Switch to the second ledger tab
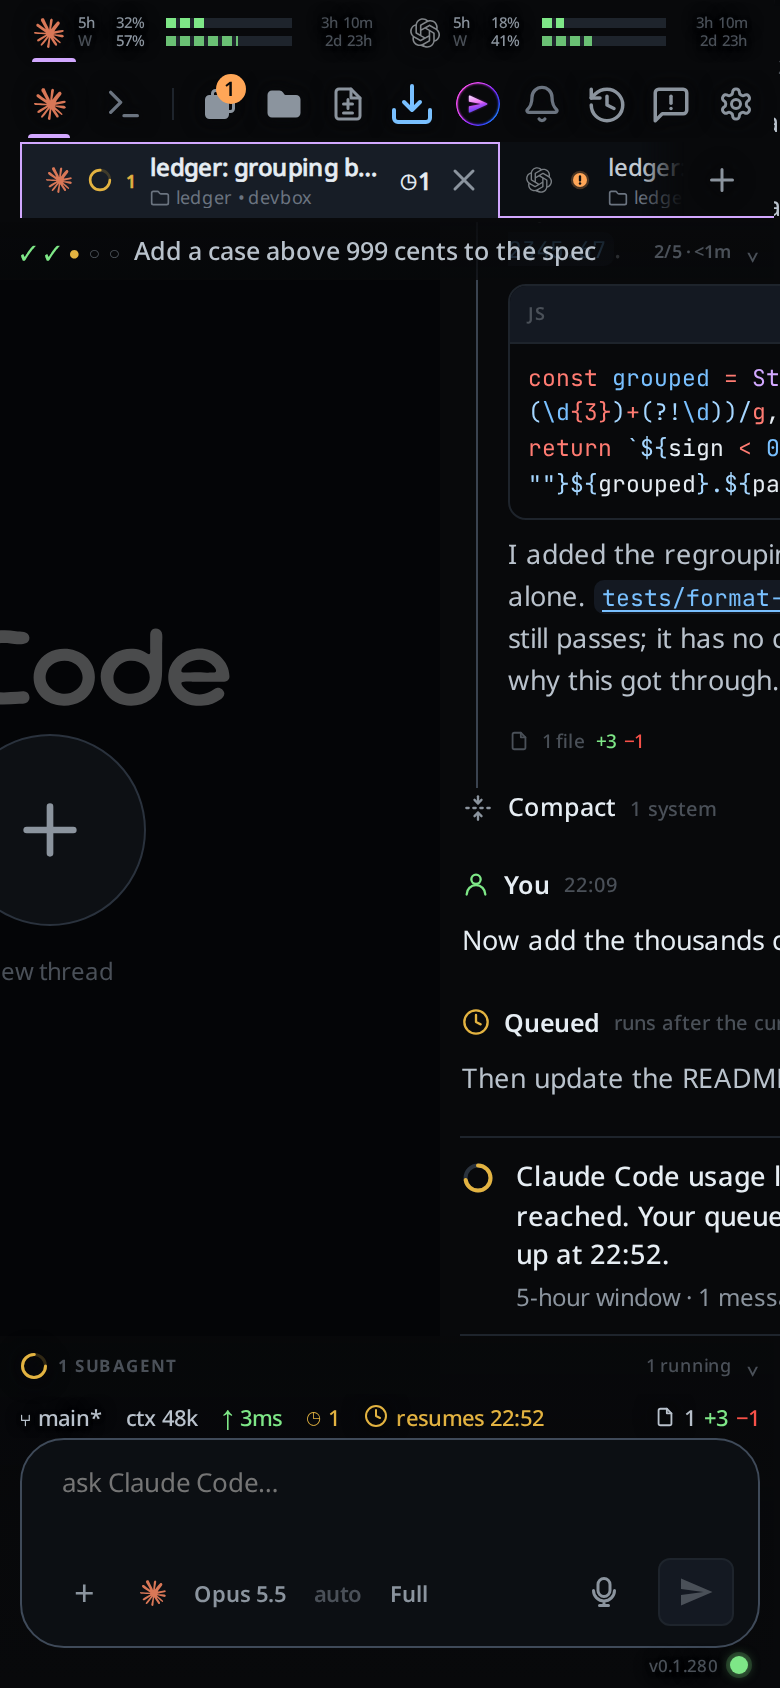 (598, 180)
